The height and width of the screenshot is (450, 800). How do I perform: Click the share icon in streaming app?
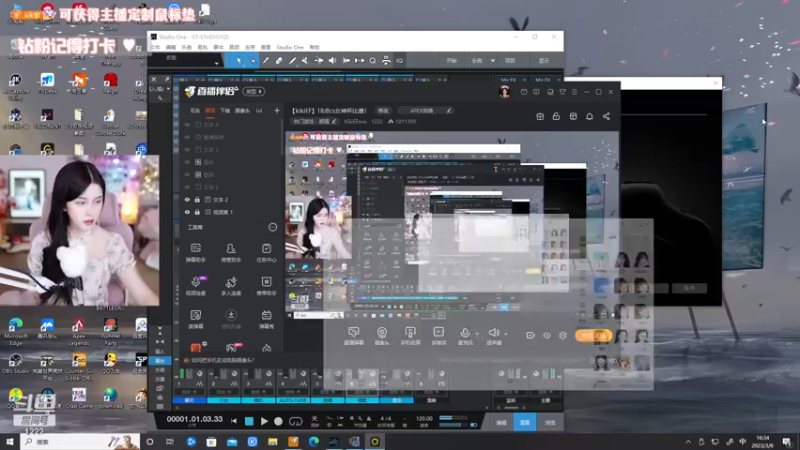(x=606, y=116)
